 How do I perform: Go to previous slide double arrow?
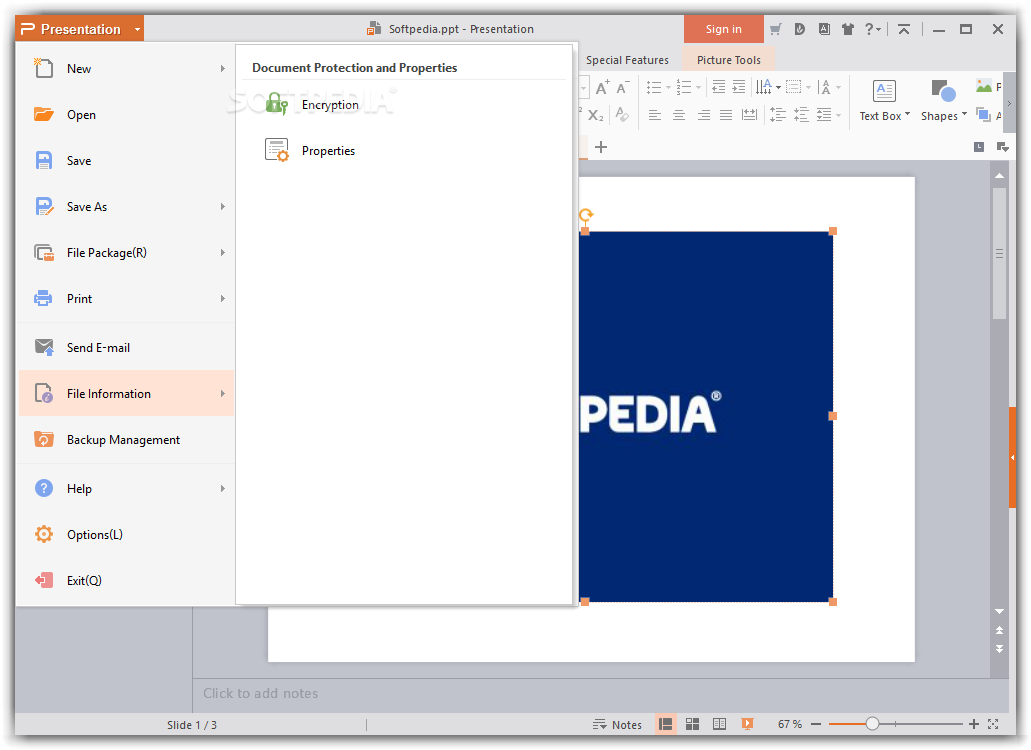pos(999,631)
